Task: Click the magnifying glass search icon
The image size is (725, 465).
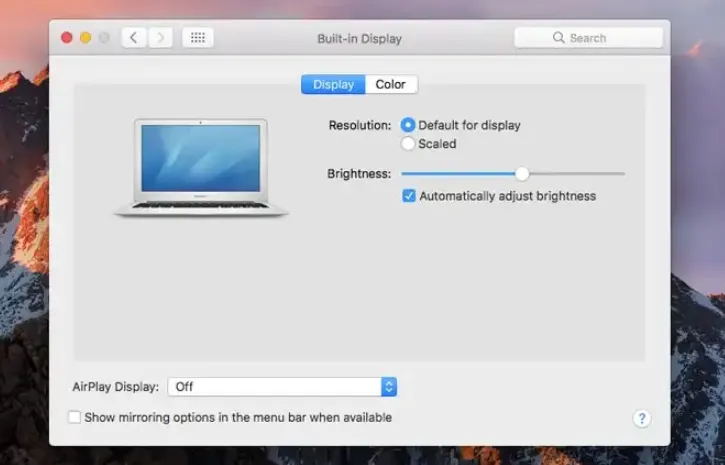Action: click(559, 38)
